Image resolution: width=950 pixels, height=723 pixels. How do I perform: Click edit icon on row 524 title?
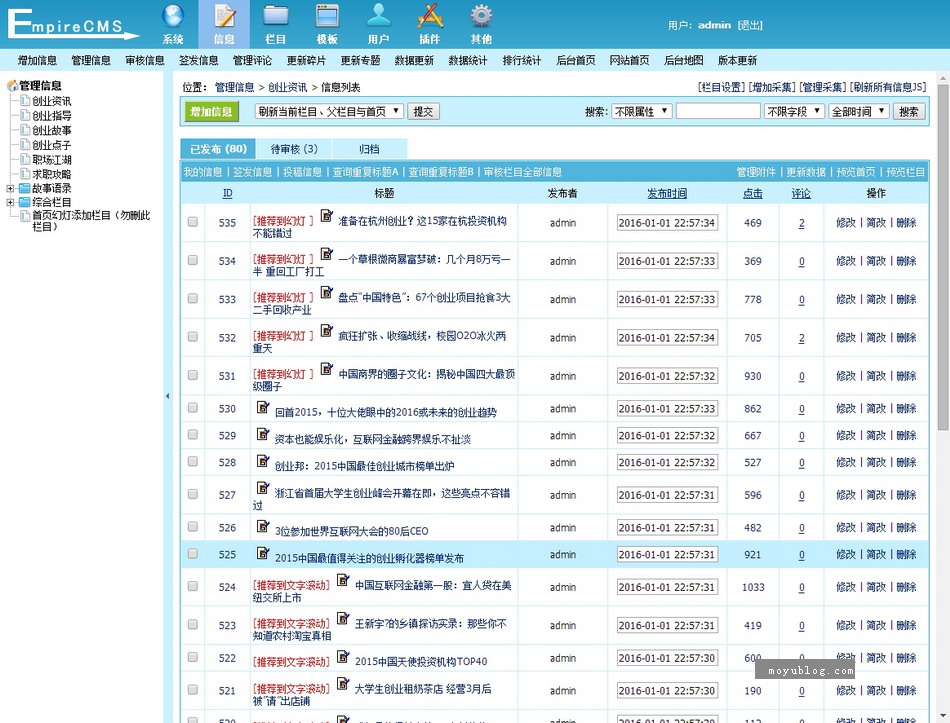(343, 580)
